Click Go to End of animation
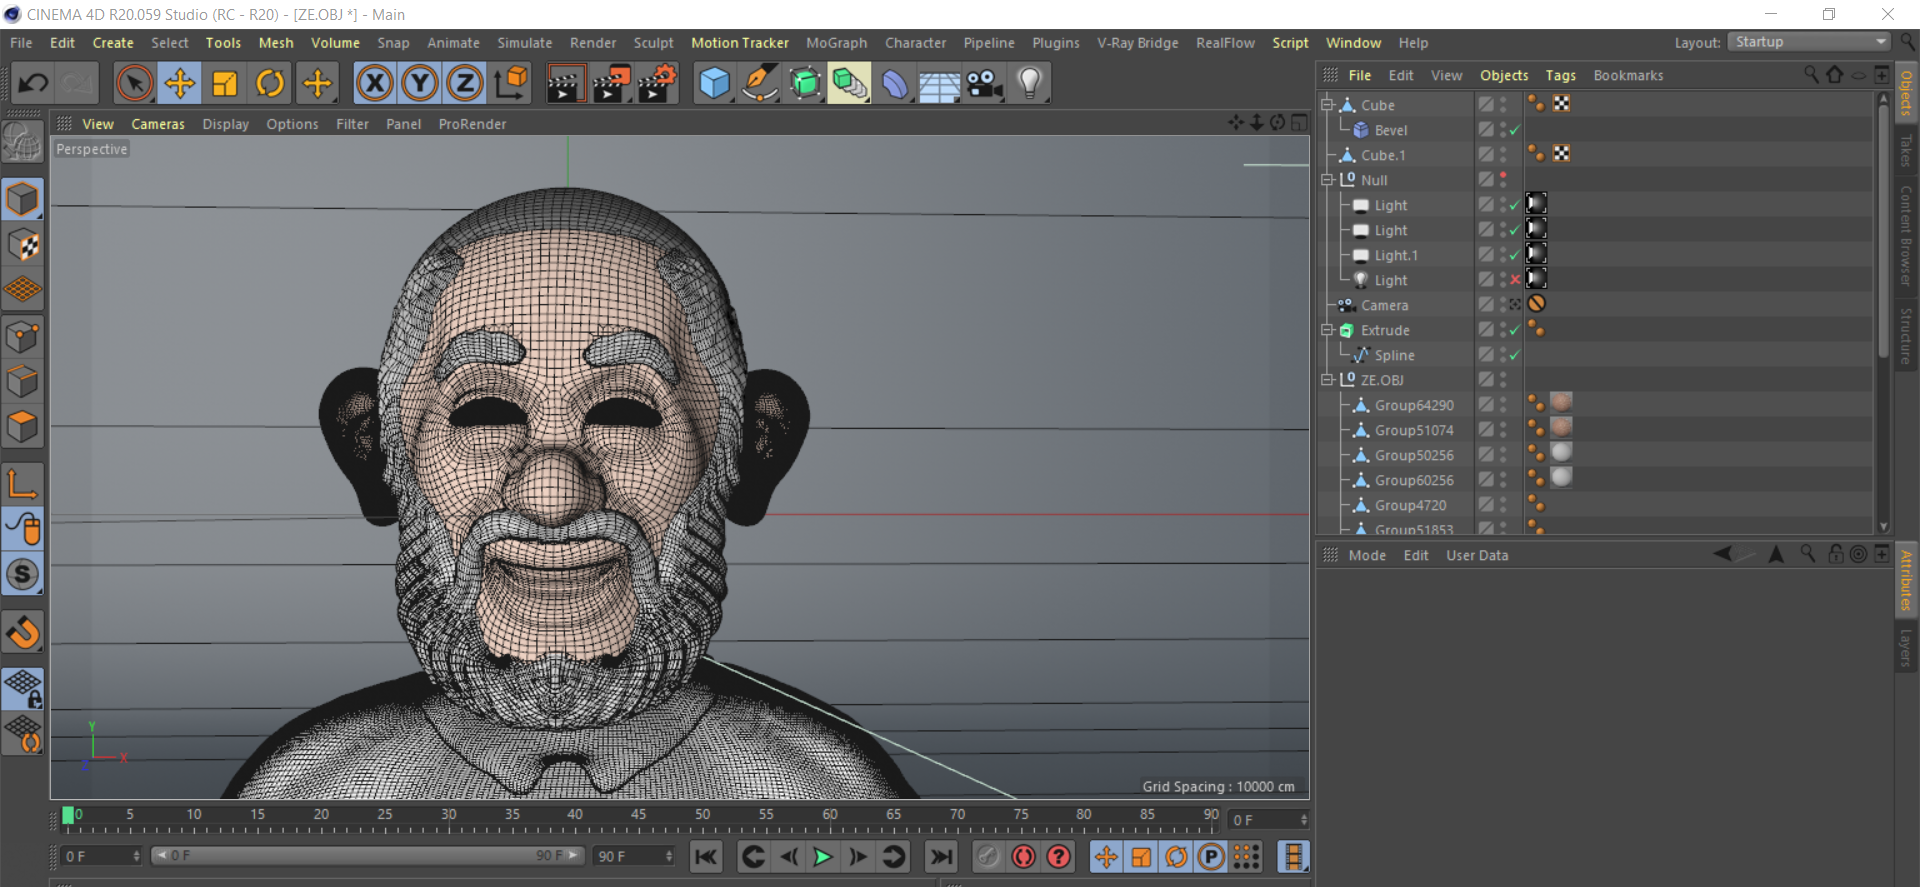Screen dimensions: 1920x887 [x=941, y=857]
